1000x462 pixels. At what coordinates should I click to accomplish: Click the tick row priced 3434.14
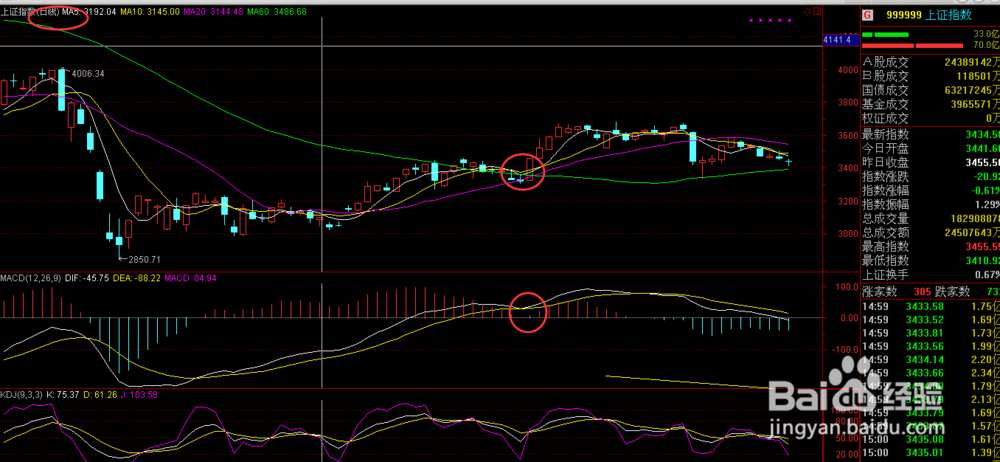point(931,360)
